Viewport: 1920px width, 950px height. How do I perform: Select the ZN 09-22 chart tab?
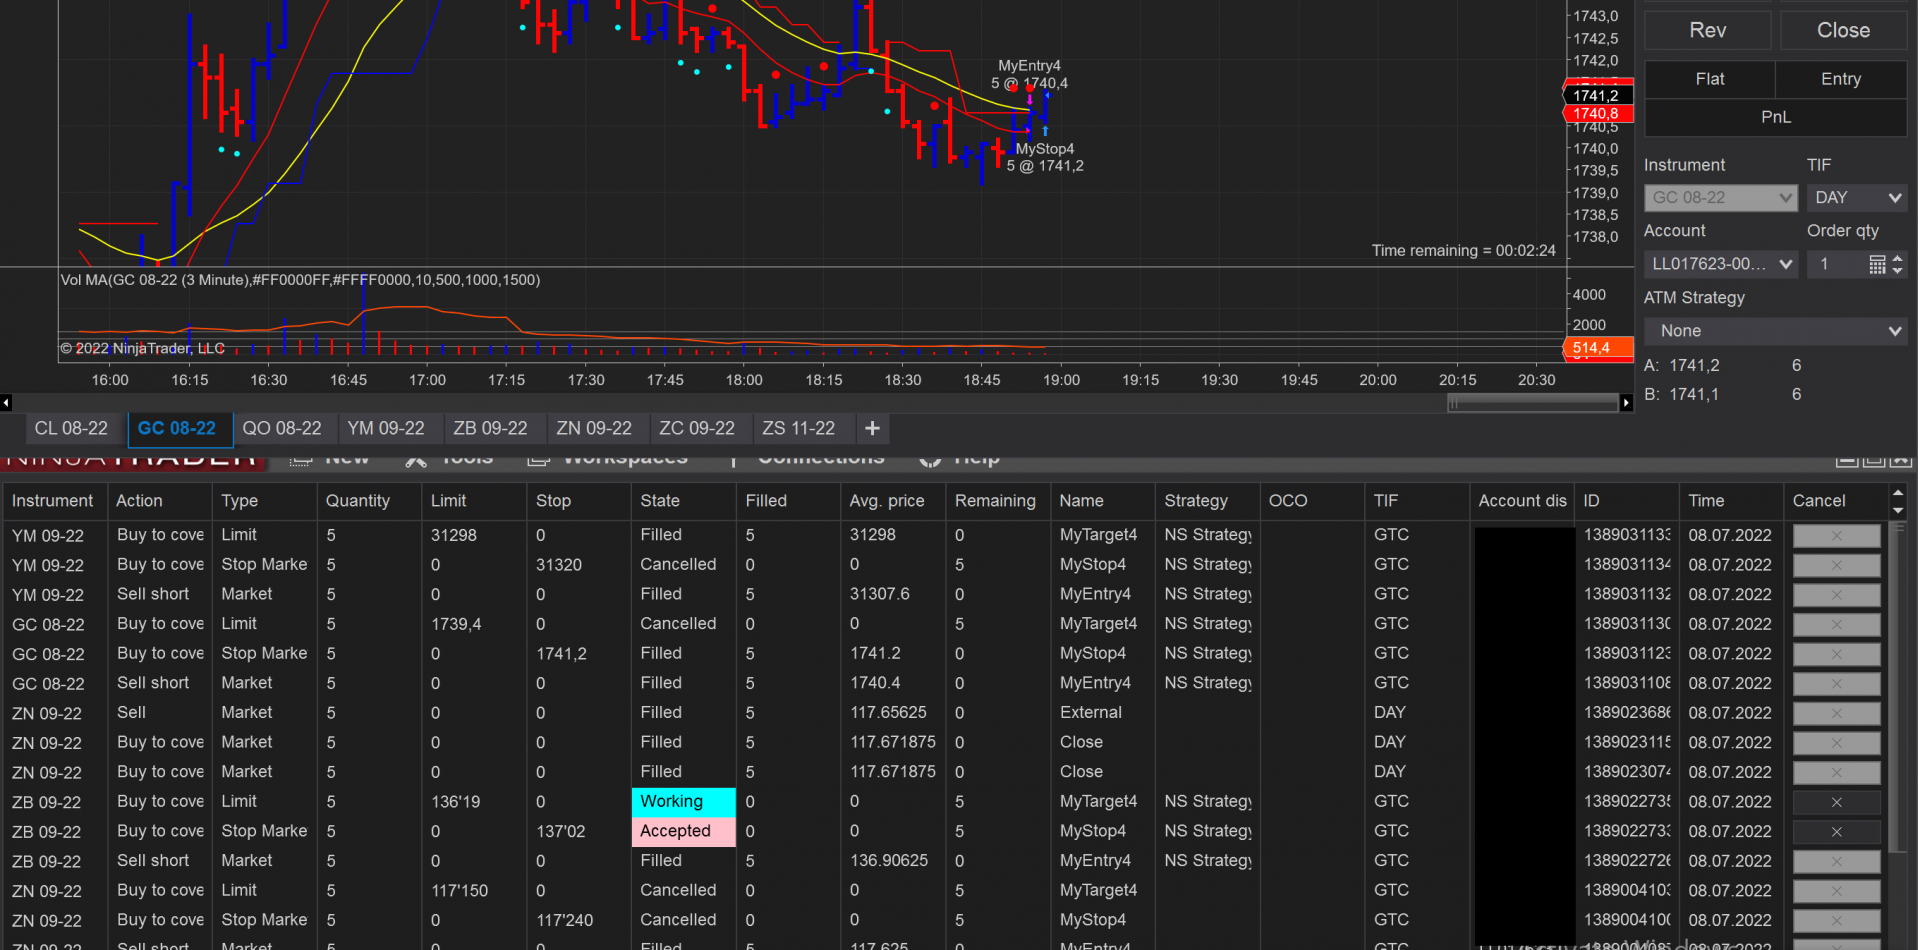594,428
